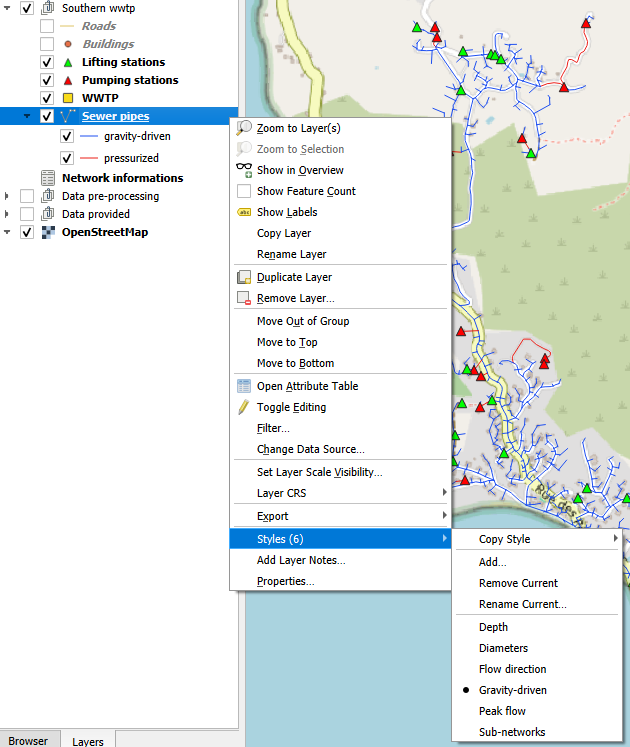Click the Zoom to Layer(s) magnifier icon
This screenshot has width=630, height=747.
click(x=244, y=128)
